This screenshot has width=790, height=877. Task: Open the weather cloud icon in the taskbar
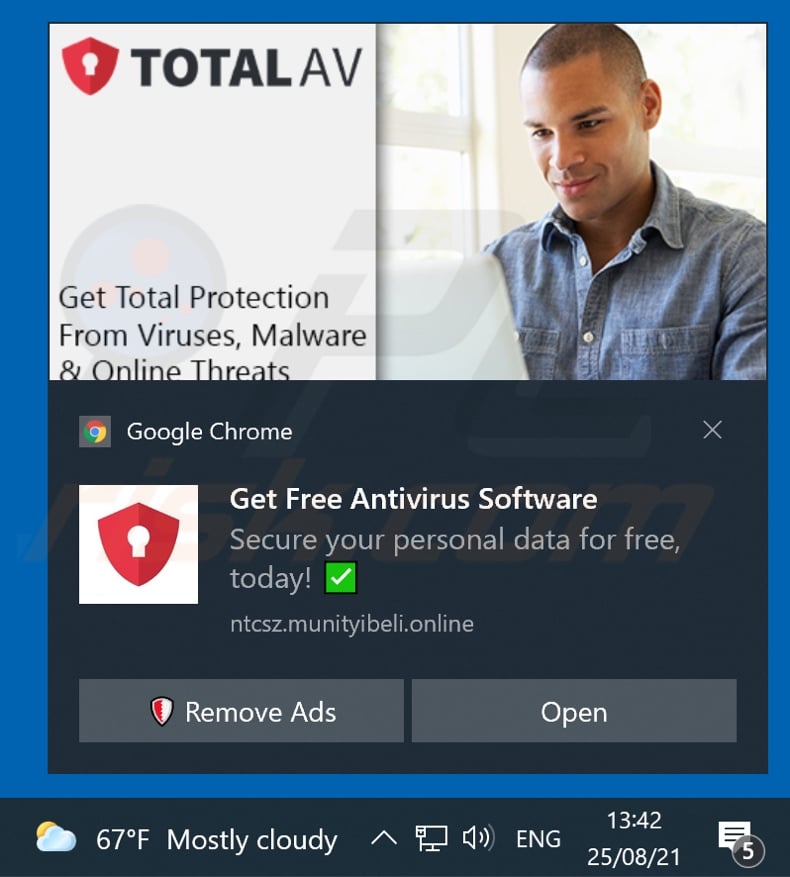[55, 837]
